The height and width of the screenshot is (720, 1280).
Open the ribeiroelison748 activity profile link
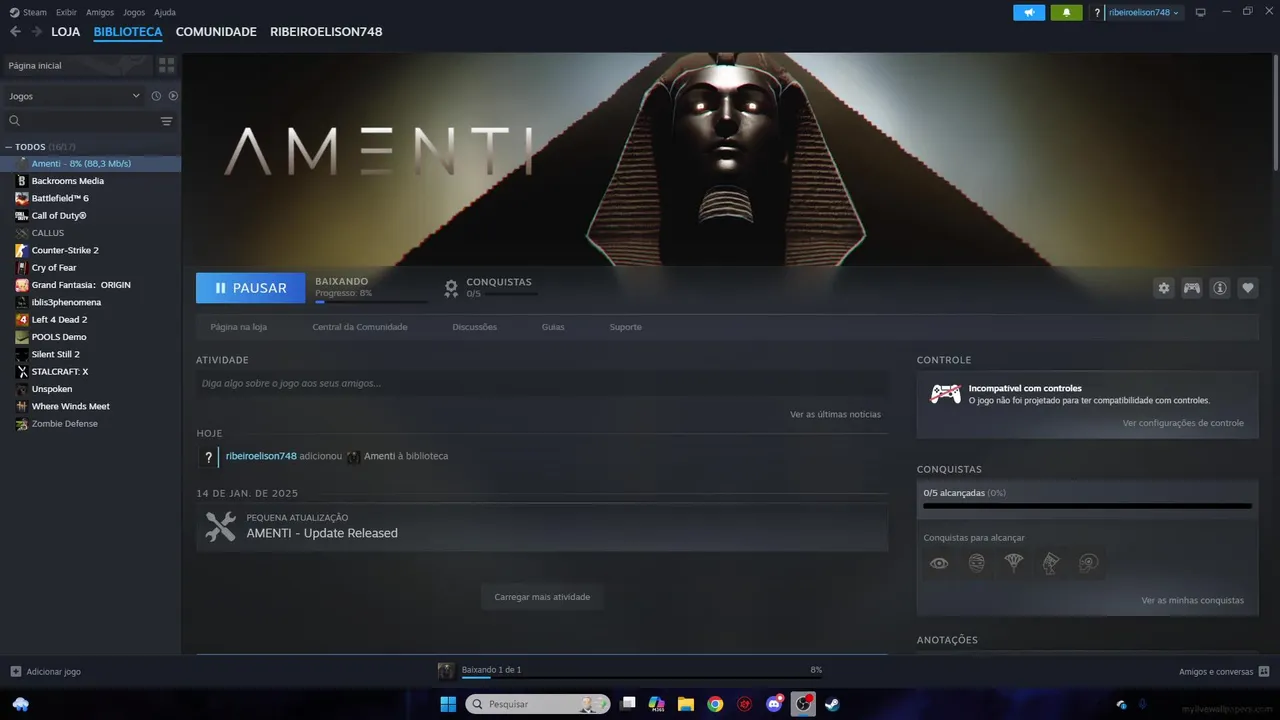tap(261, 456)
